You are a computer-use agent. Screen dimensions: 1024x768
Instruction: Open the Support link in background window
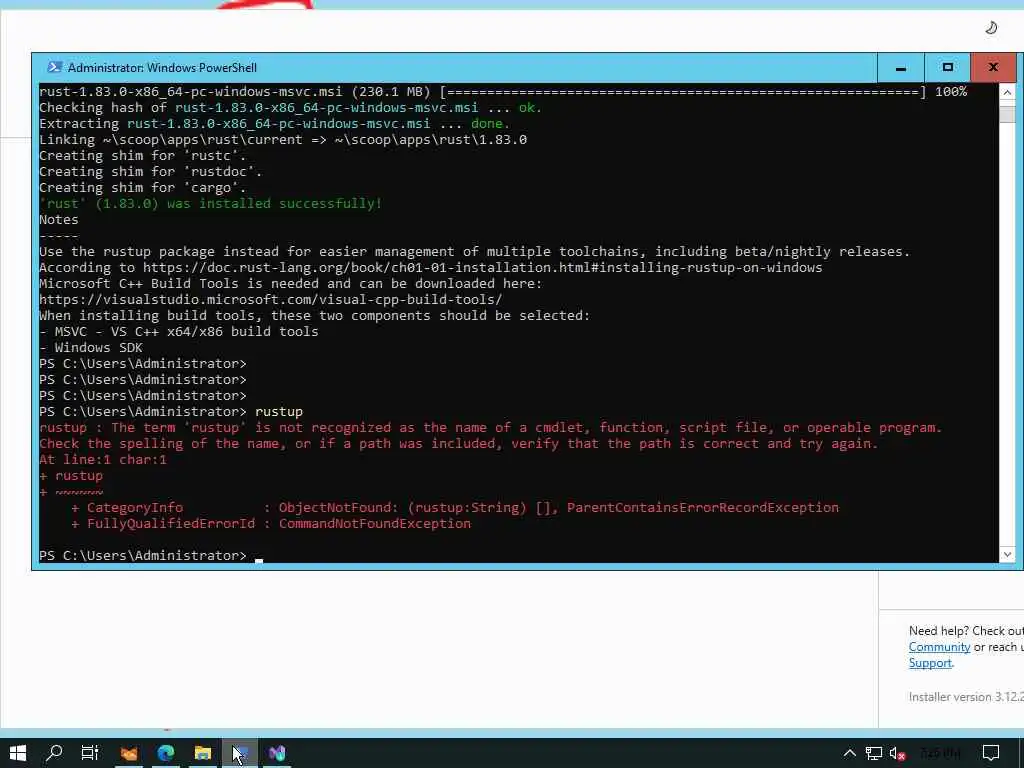(x=930, y=663)
